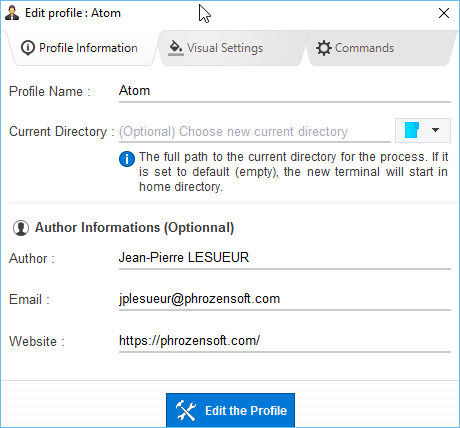The image size is (460, 428).
Task: Close the Edit profile dialog
Action: pyautogui.click(x=444, y=13)
